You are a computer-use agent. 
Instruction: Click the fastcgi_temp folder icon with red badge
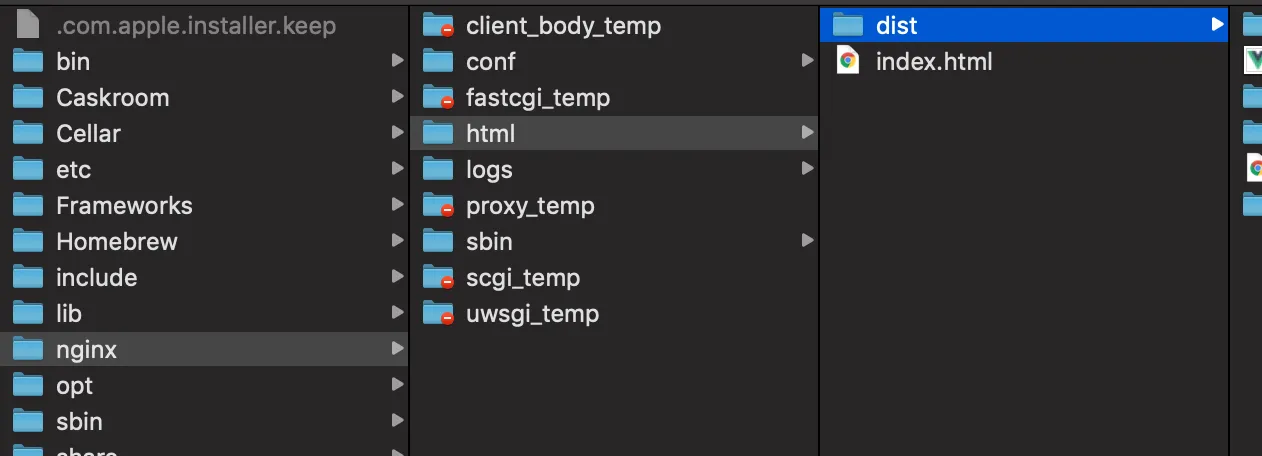pyautogui.click(x=439, y=97)
